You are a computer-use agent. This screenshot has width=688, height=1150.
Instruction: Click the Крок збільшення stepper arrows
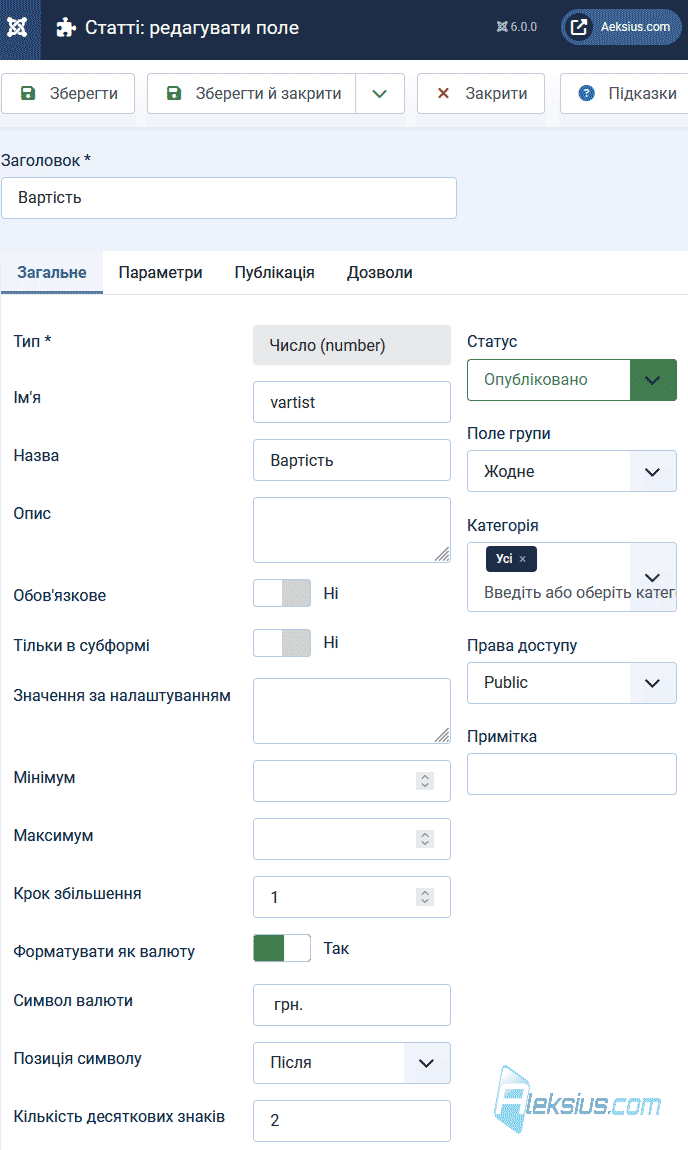(x=425, y=896)
